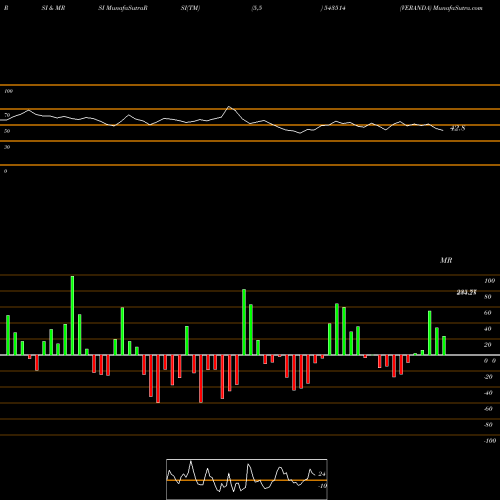Image resolution: width=500 pixels, height=500 pixels.
Task: Click the 294.28 value in MR panel
Action: (466, 293)
